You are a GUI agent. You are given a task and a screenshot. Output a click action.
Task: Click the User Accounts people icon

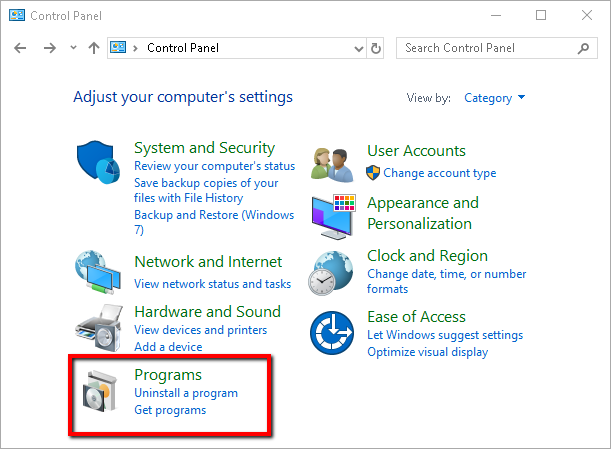pos(333,162)
